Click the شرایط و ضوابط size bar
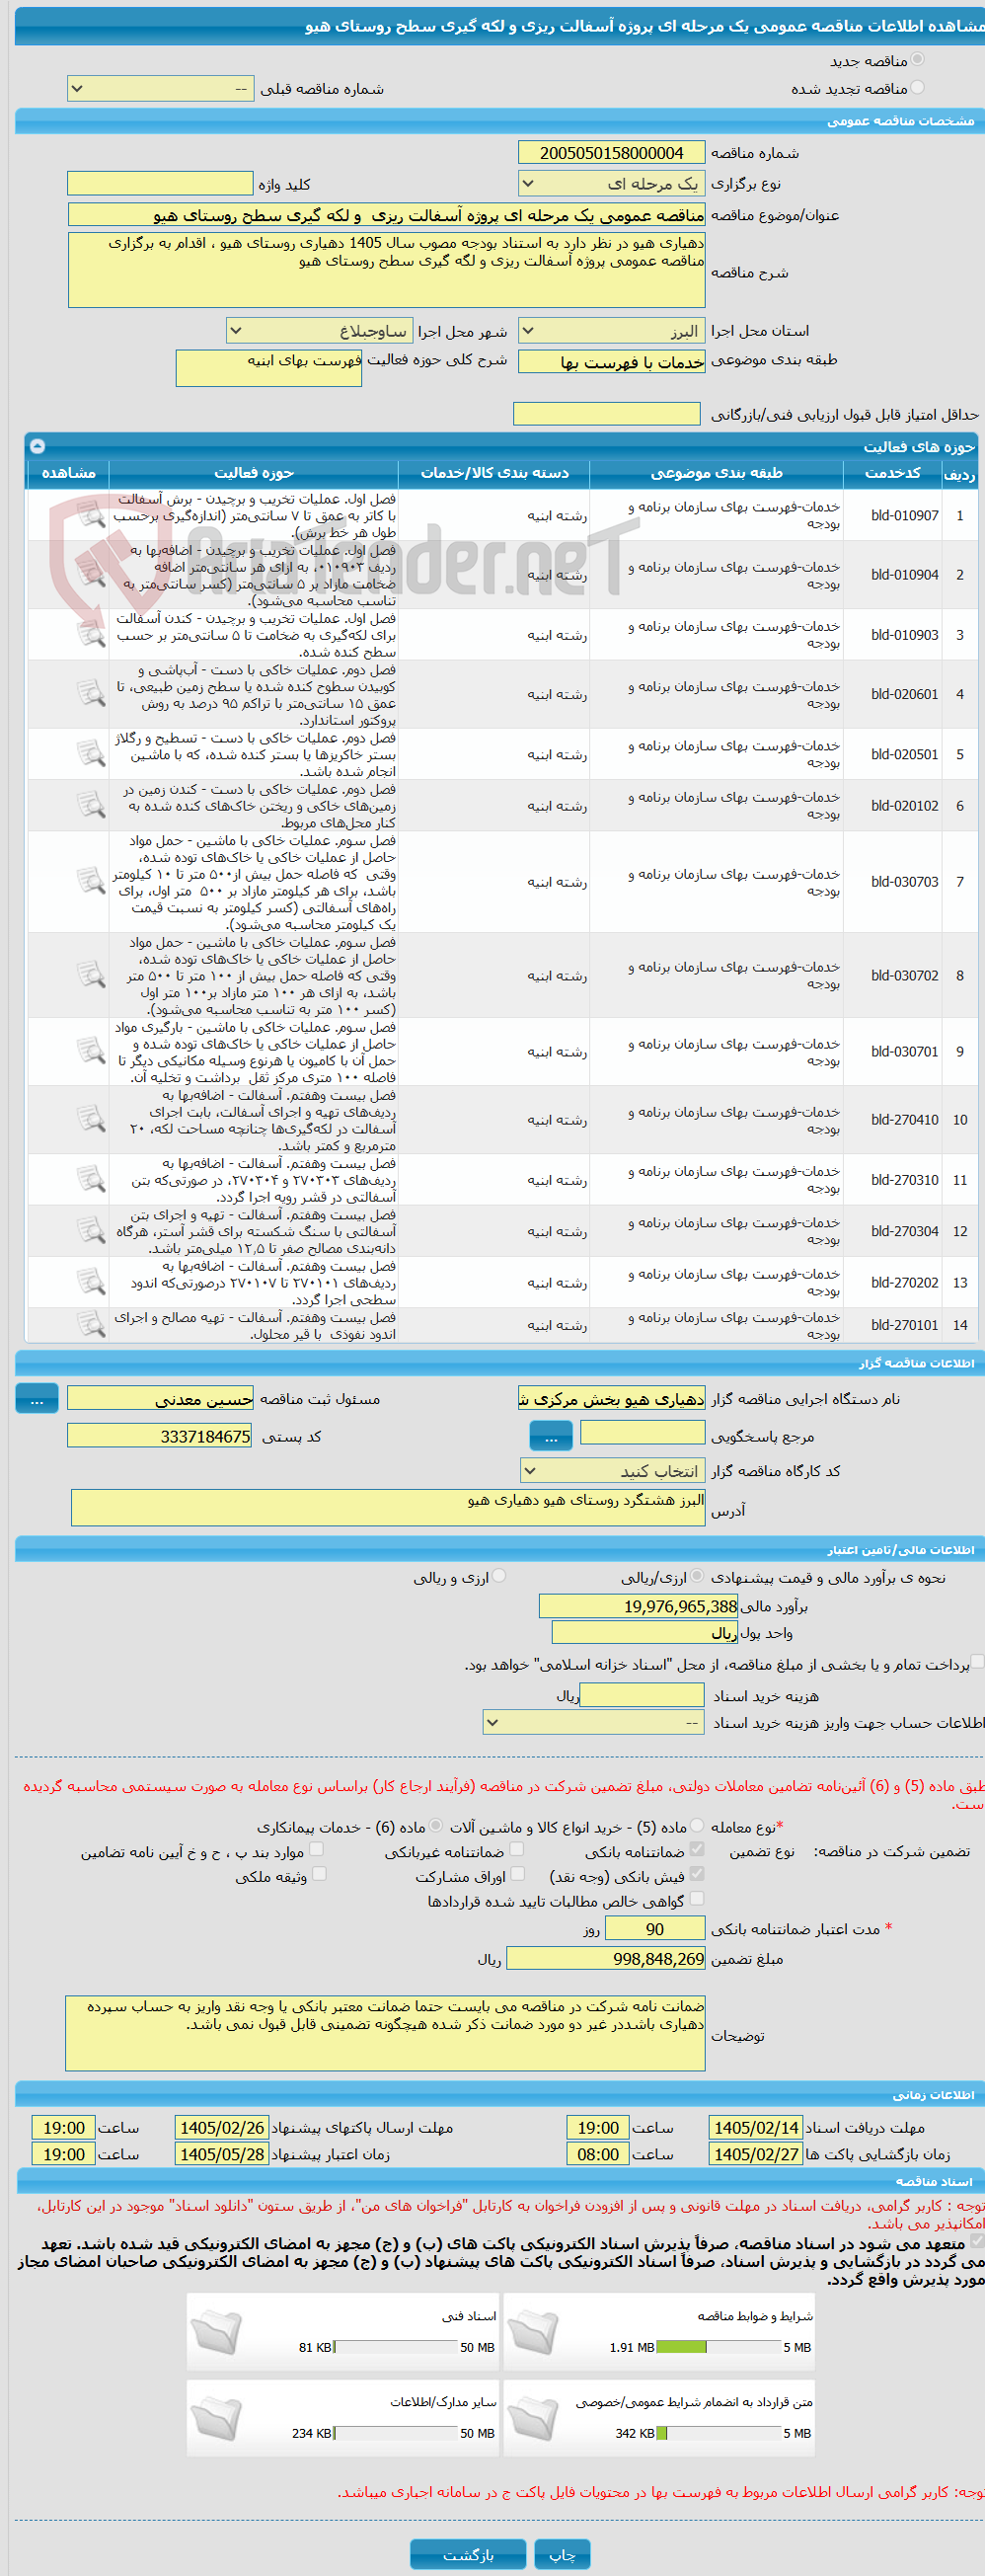 (x=718, y=2347)
